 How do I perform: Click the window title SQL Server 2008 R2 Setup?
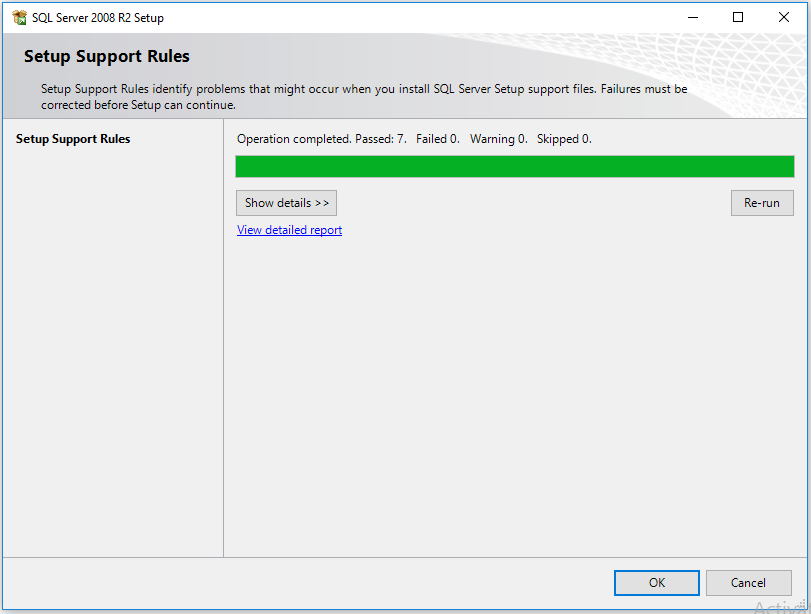[98, 18]
